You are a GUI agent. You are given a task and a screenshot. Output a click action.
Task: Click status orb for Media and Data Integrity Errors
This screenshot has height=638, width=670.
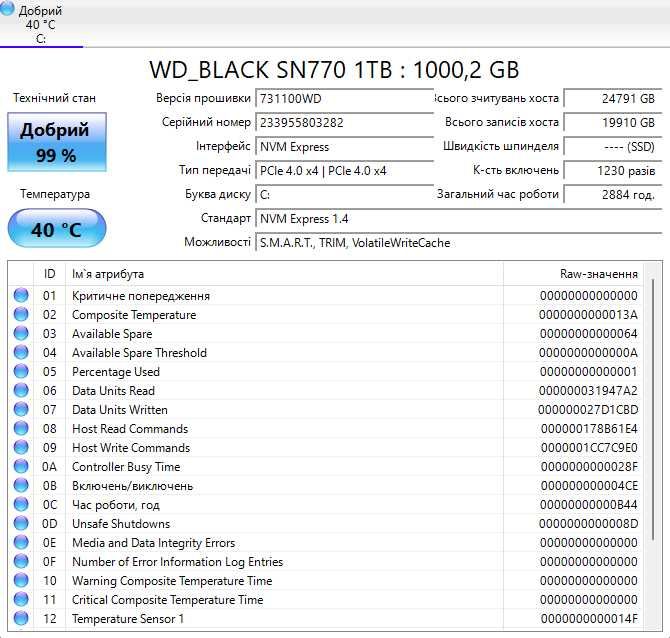coord(21,543)
